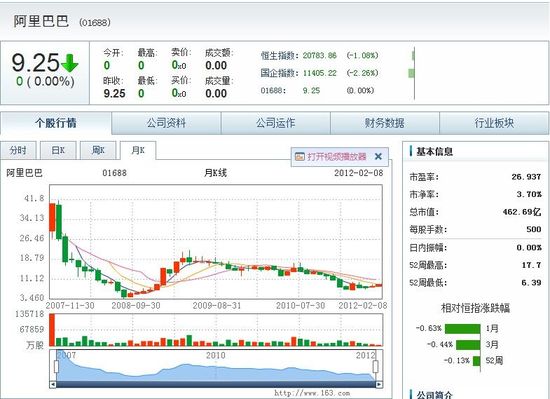Open the 公司资料 tab

pos(166,123)
